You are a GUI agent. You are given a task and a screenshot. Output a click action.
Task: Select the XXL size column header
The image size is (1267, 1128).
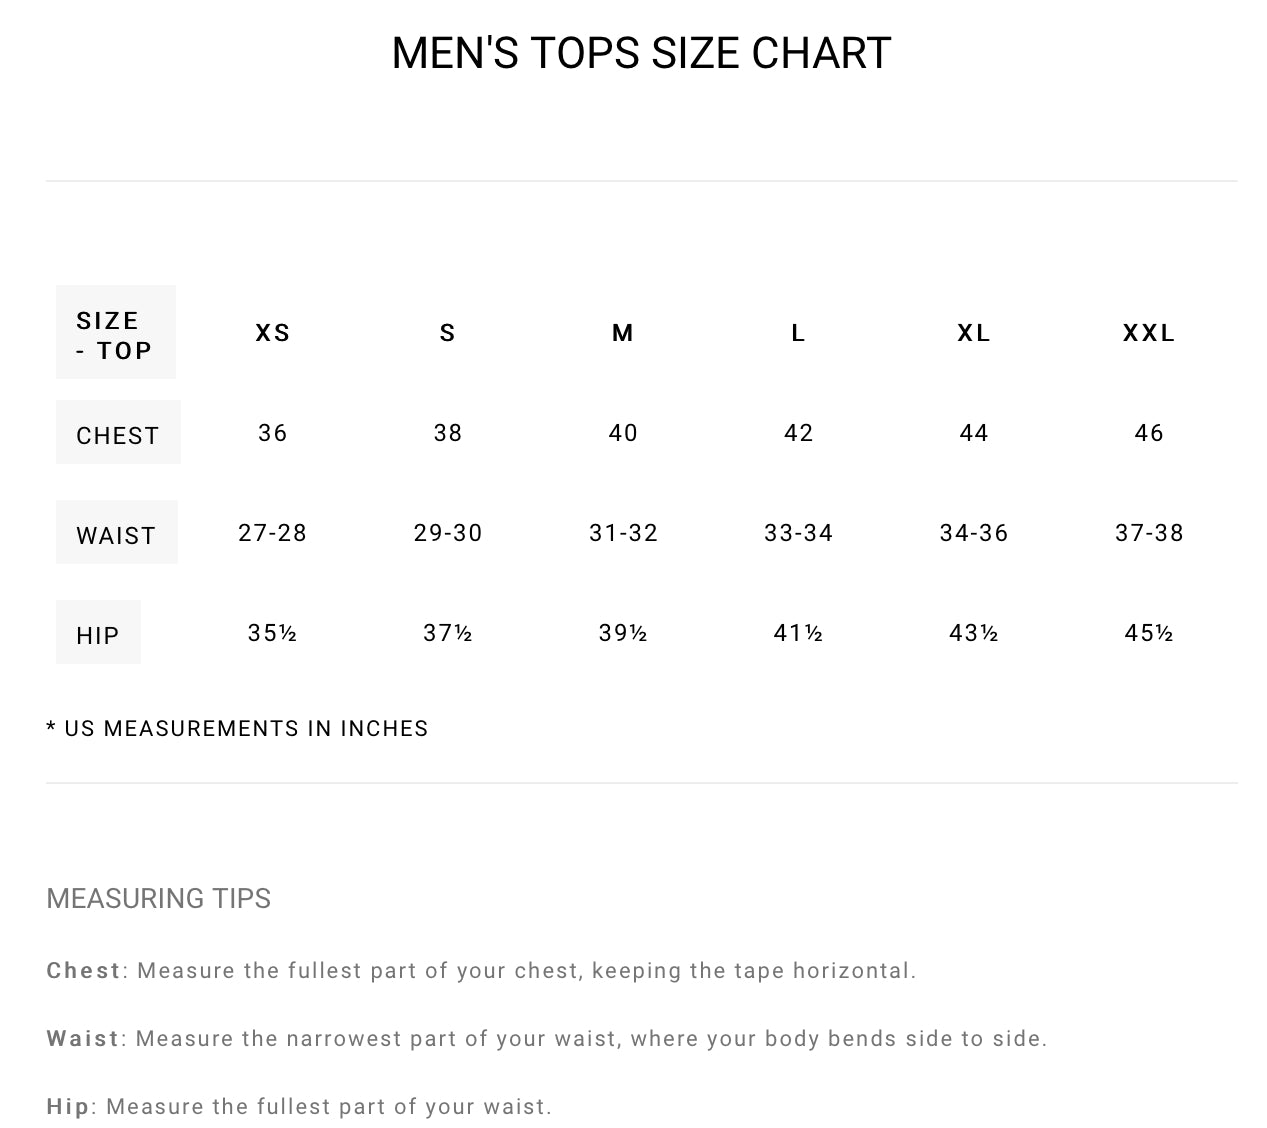point(1149,333)
